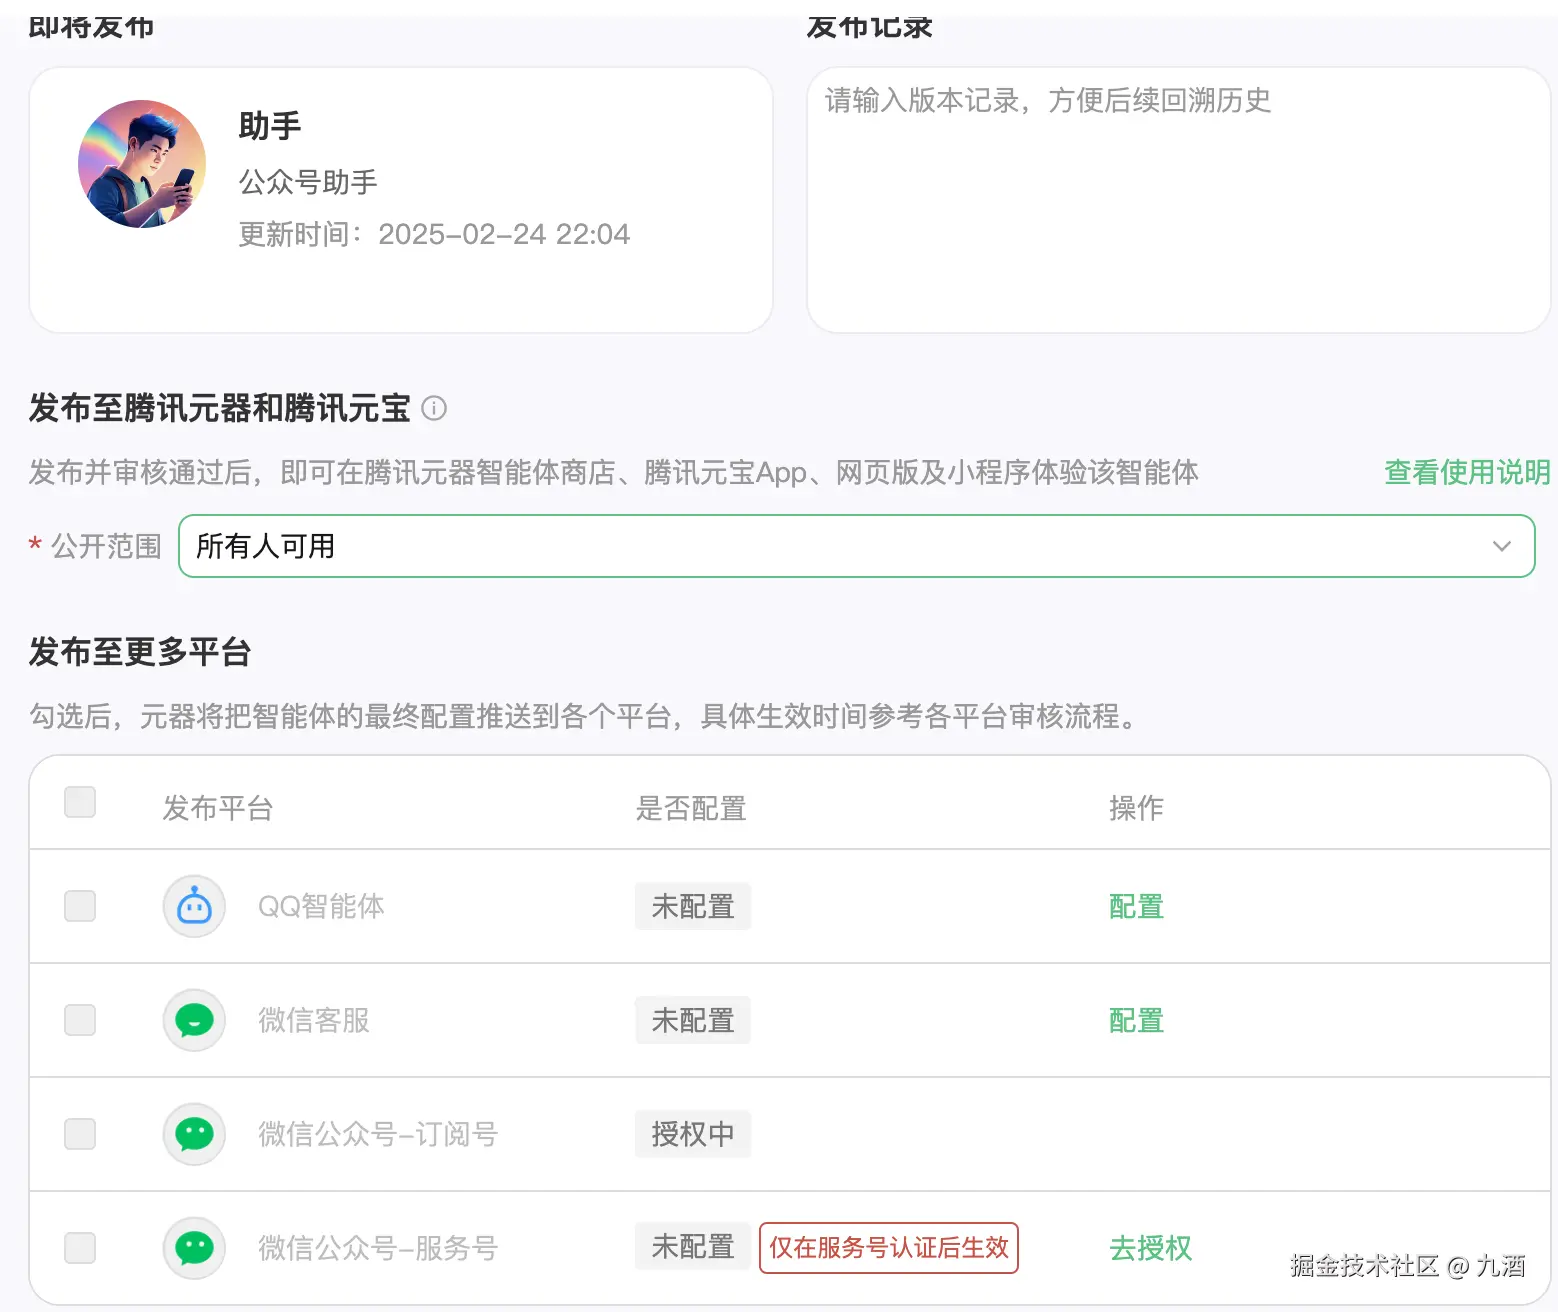Click the info icon beside 发布至腾讯元器和腾讯元宝
The image size is (1558, 1312).
tap(434, 408)
